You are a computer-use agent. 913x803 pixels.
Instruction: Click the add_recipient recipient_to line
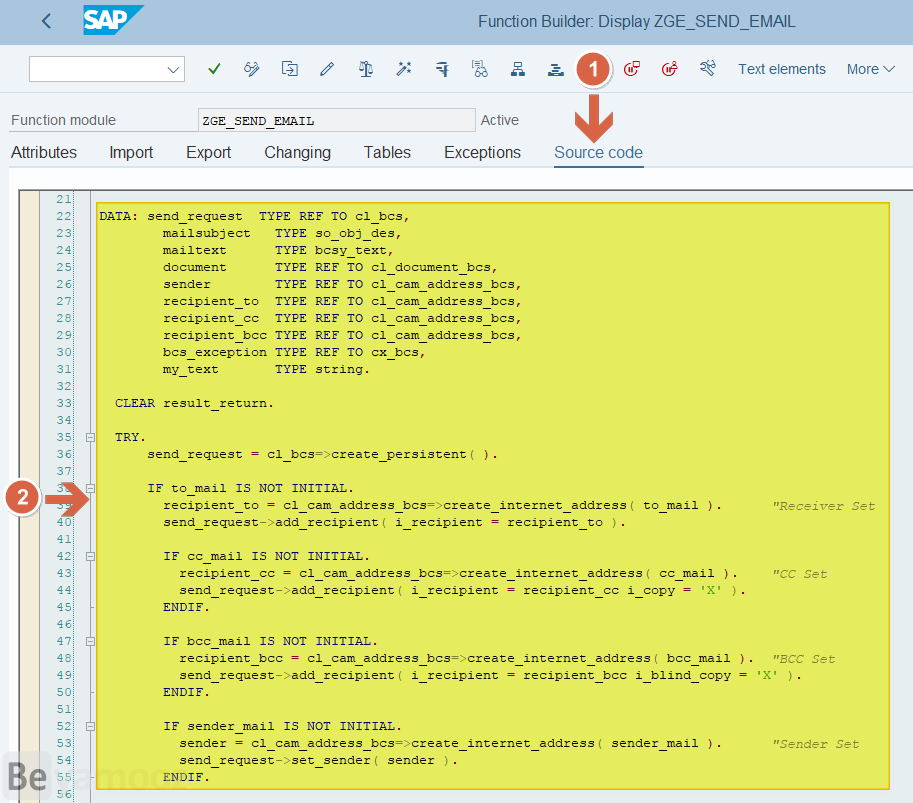394,522
